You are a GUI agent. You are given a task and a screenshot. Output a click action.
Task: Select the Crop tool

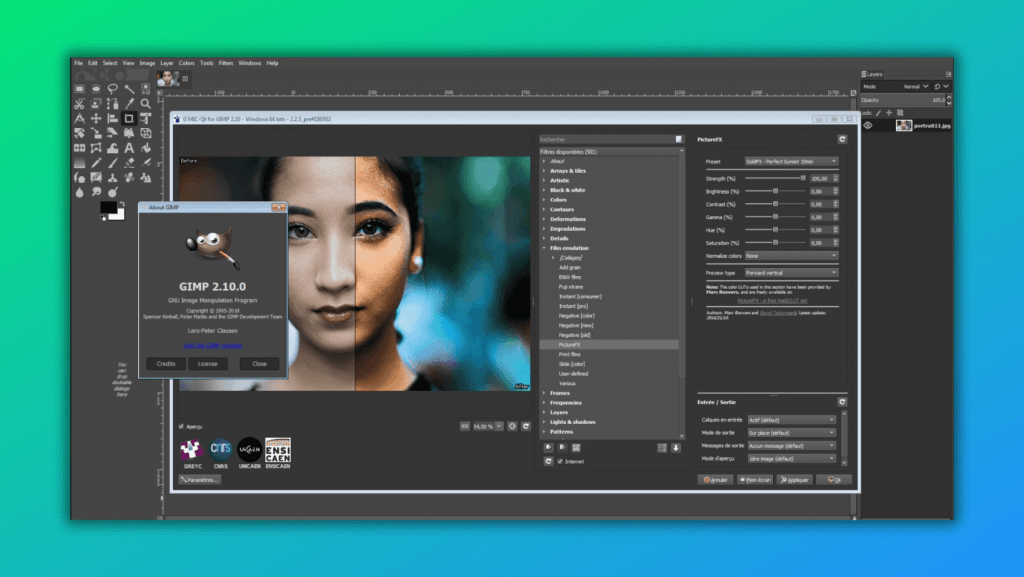(129, 119)
